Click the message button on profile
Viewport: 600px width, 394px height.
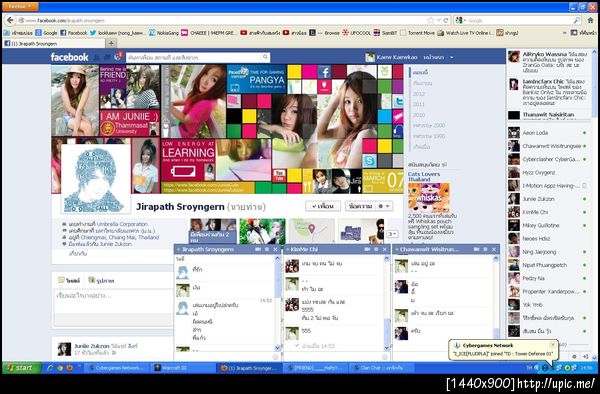pyautogui.click(x=361, y=206)
